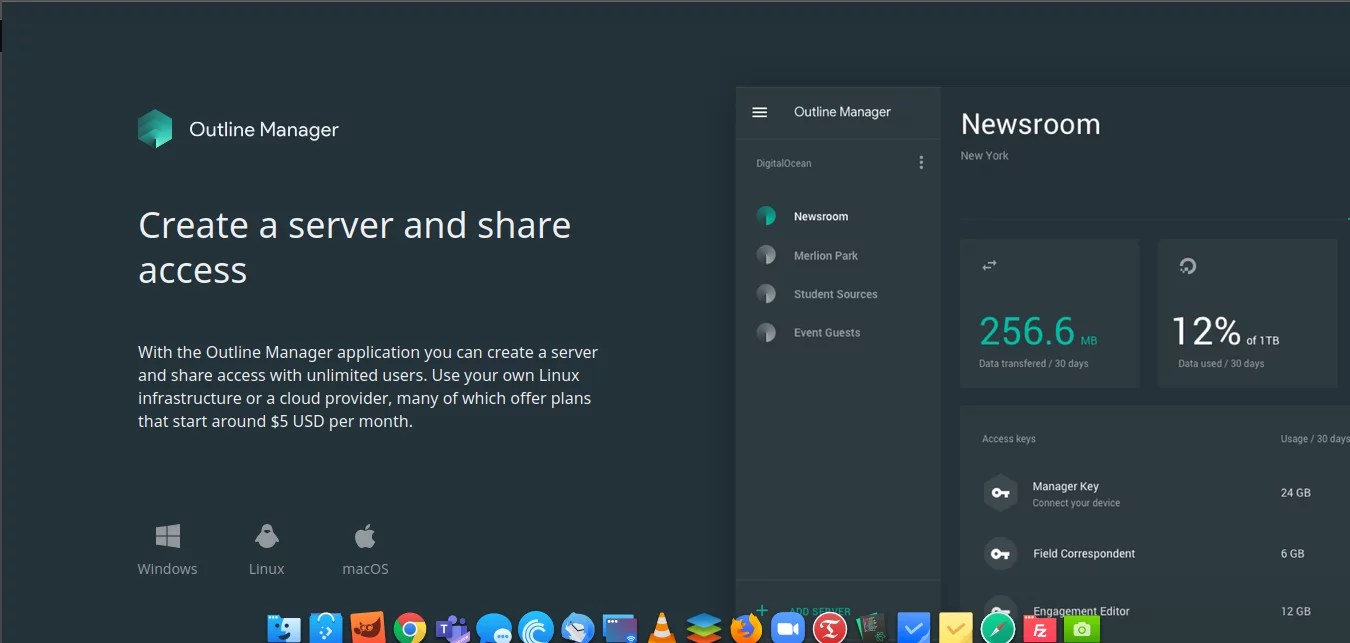Open DigitalOcean three-dot options menu
Screen dimensions: 1350x643
(921, 163)
